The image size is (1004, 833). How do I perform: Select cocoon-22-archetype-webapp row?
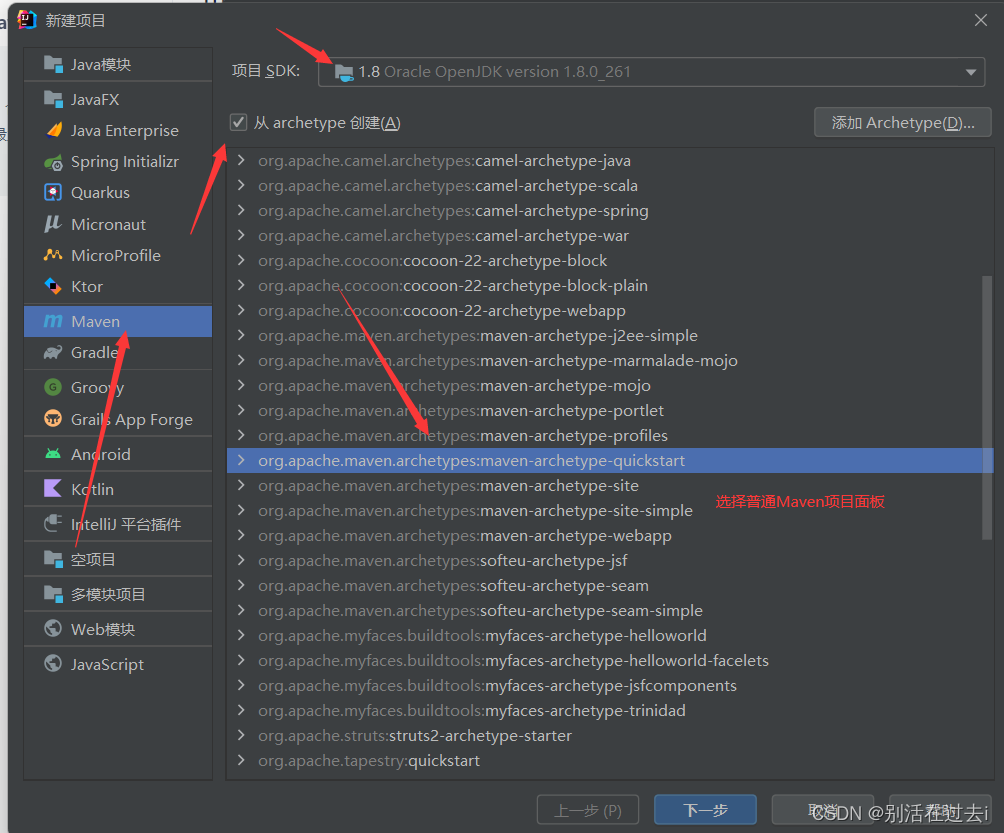pos(610,310)
